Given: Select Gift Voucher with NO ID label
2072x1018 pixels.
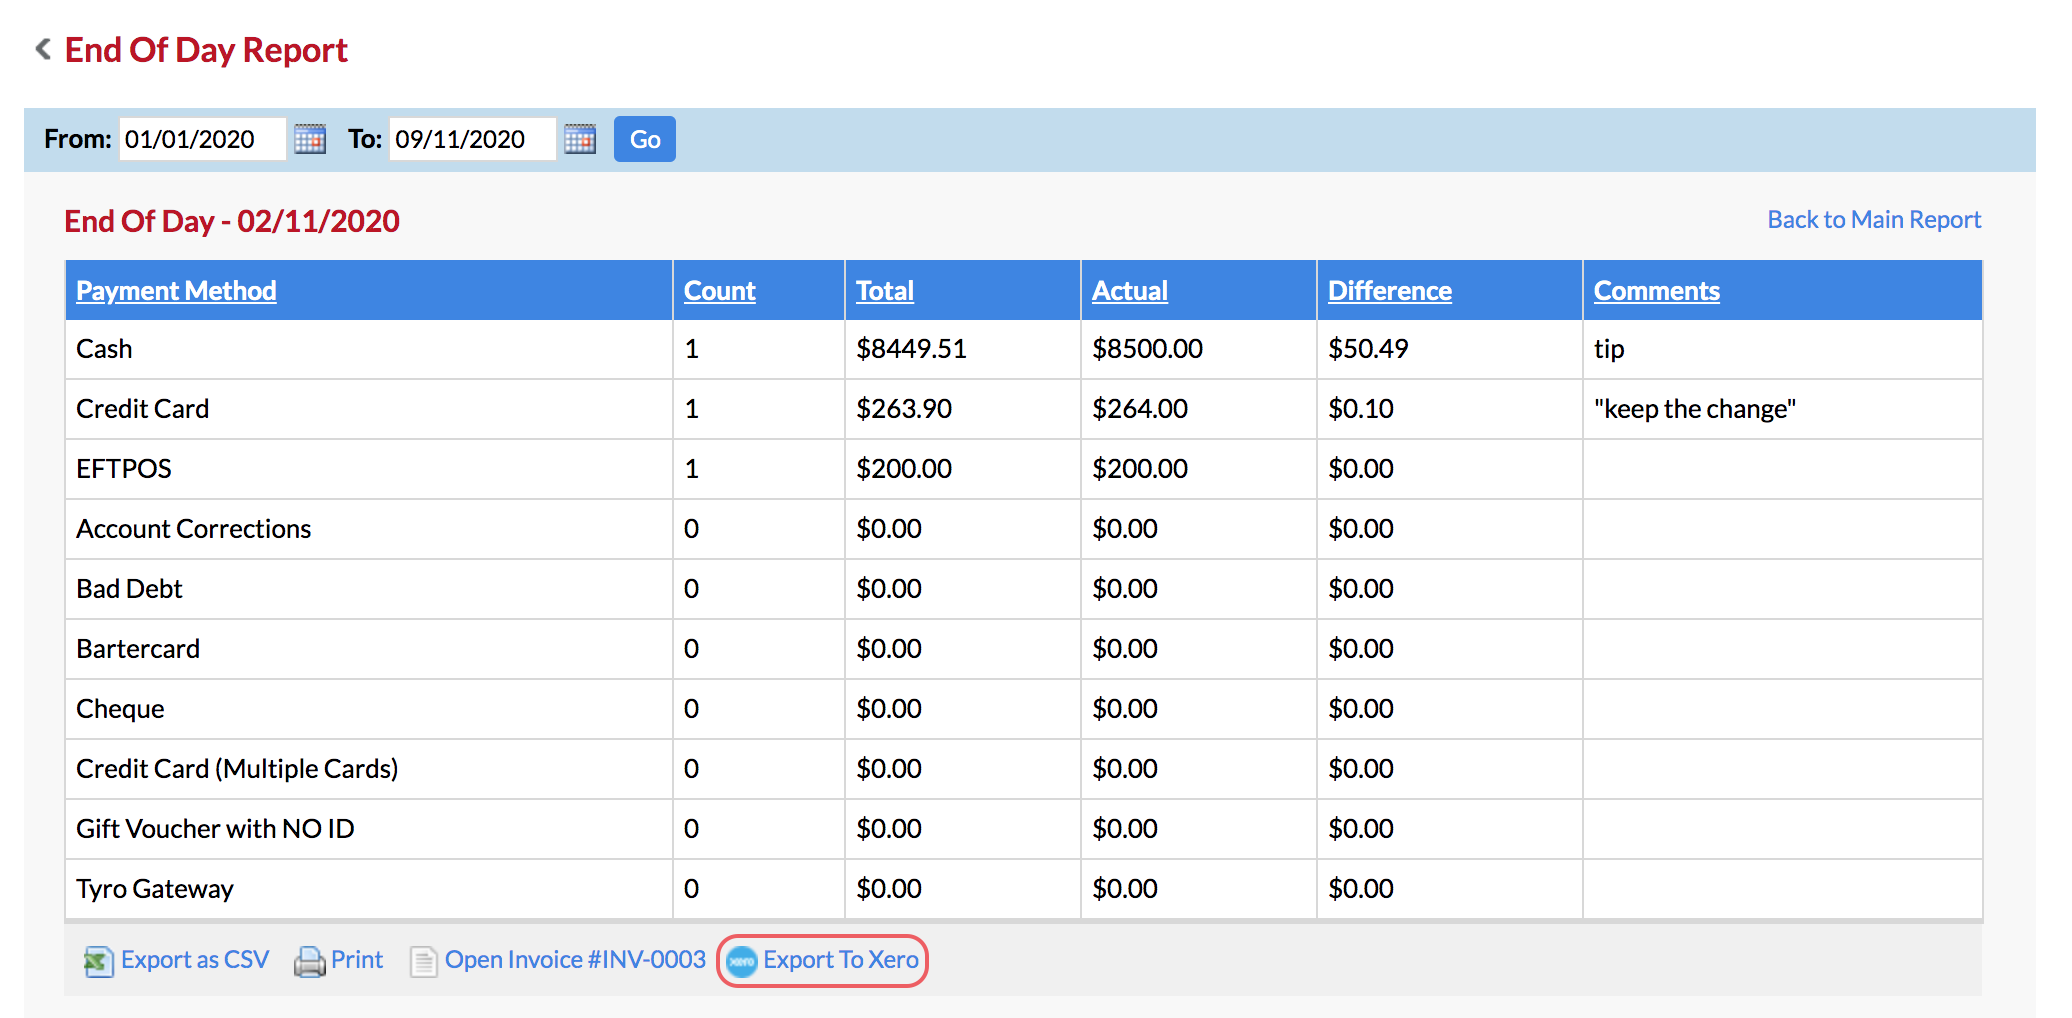Looking at the screenshot, I should tap(215, 829).
